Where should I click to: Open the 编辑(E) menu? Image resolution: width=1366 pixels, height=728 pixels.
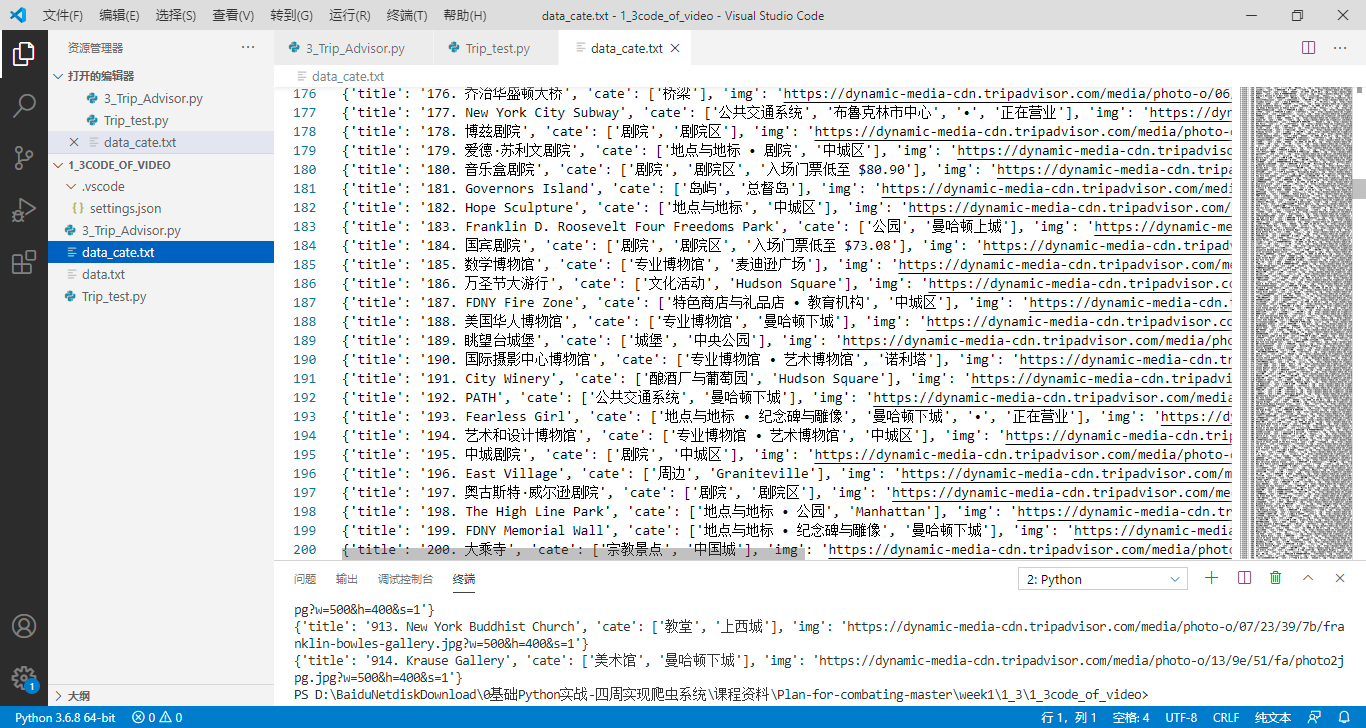[119, 16]
